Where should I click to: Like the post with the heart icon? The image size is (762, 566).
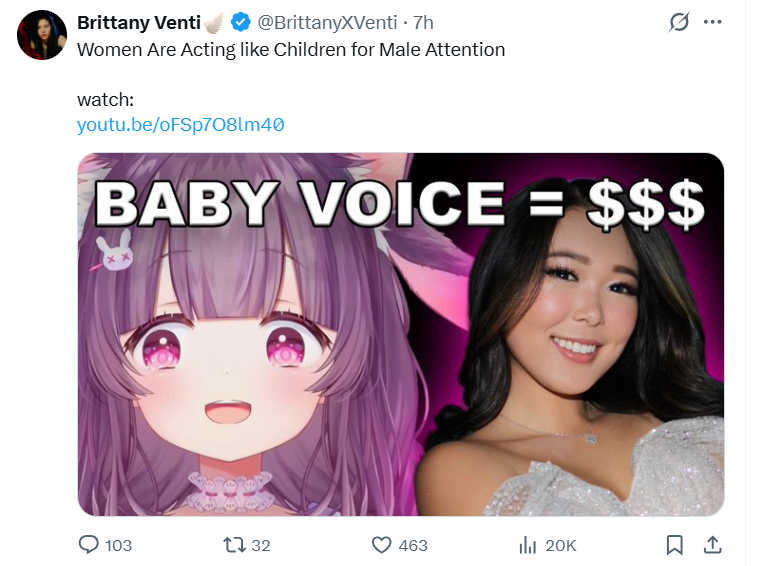pos(381,545)
